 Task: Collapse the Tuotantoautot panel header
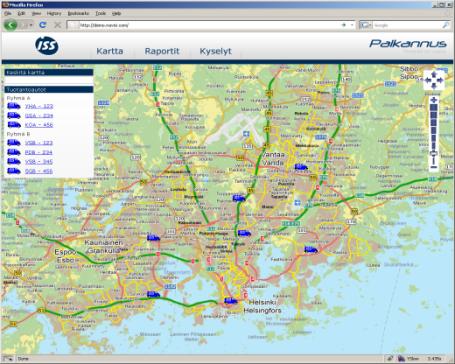49,89
